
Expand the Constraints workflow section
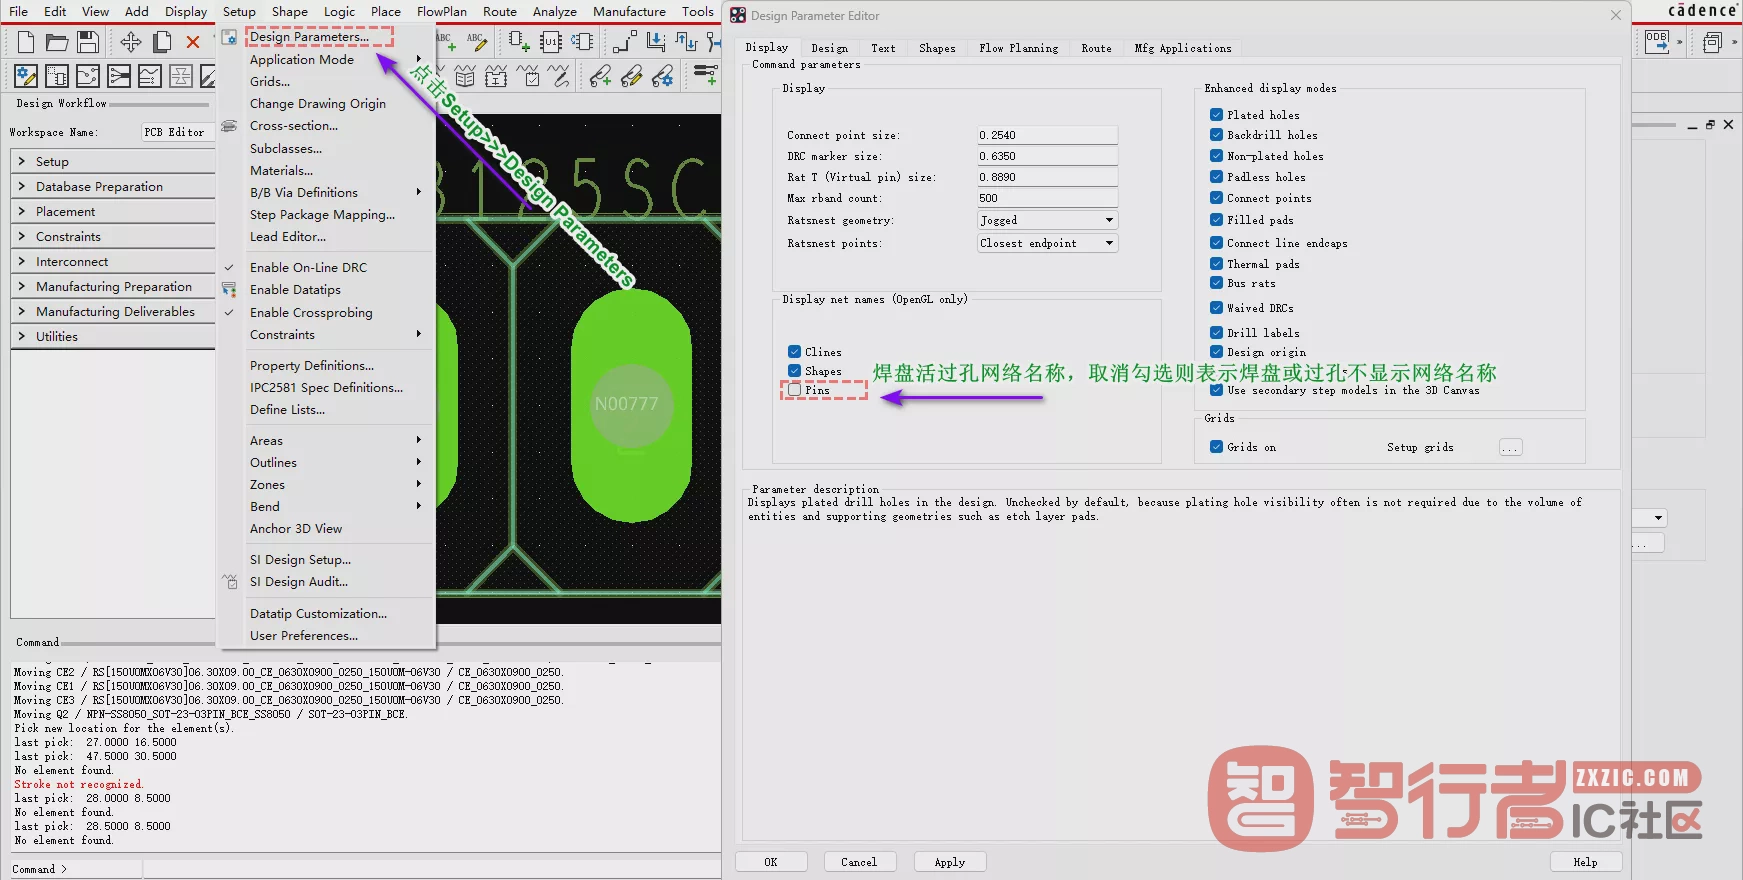pyautogui.click(x=113, y=237)
